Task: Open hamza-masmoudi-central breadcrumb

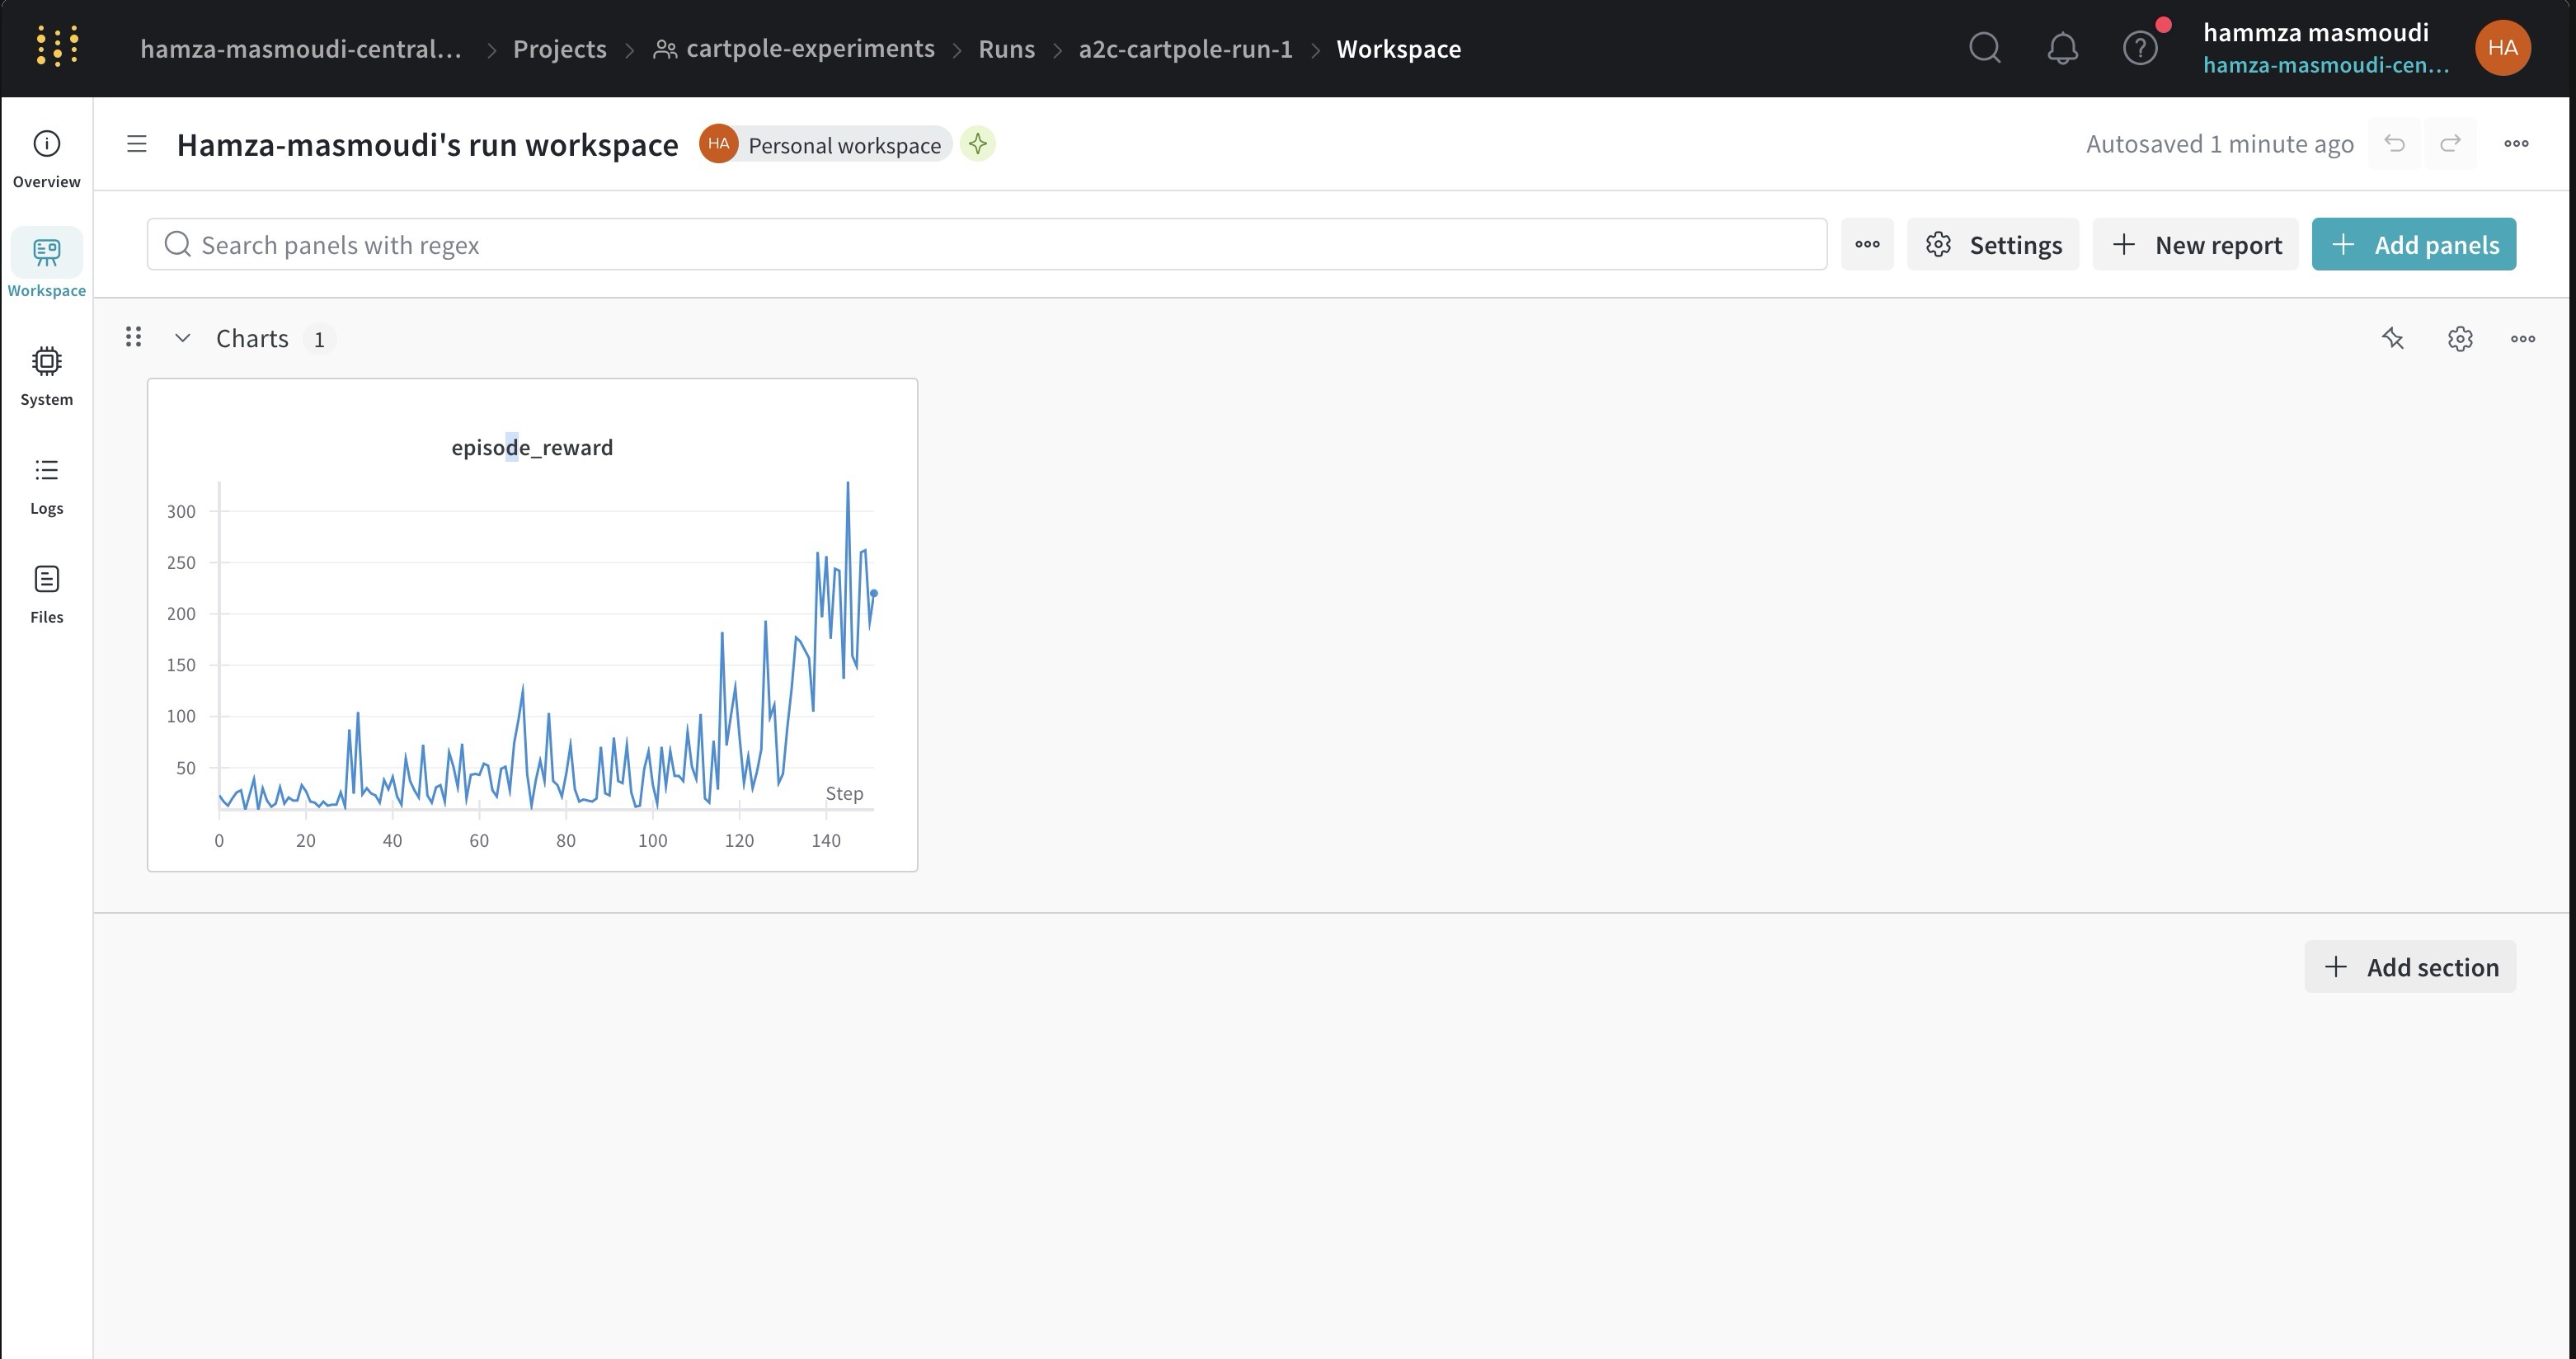Action: coord(301,48)
